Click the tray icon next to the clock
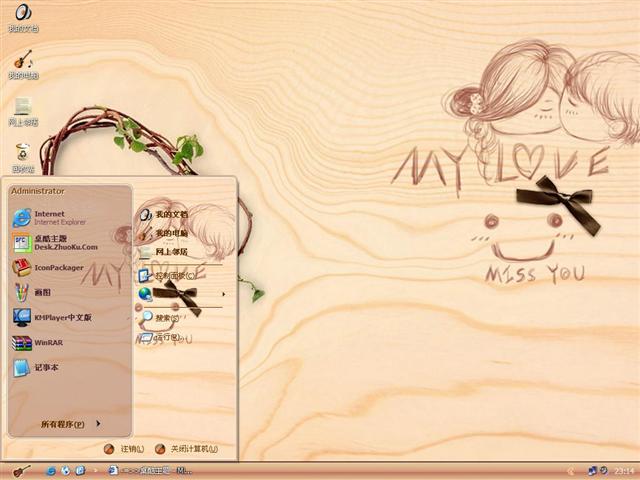This screenshot has width=640, height=480. click(x=604, y=471)
